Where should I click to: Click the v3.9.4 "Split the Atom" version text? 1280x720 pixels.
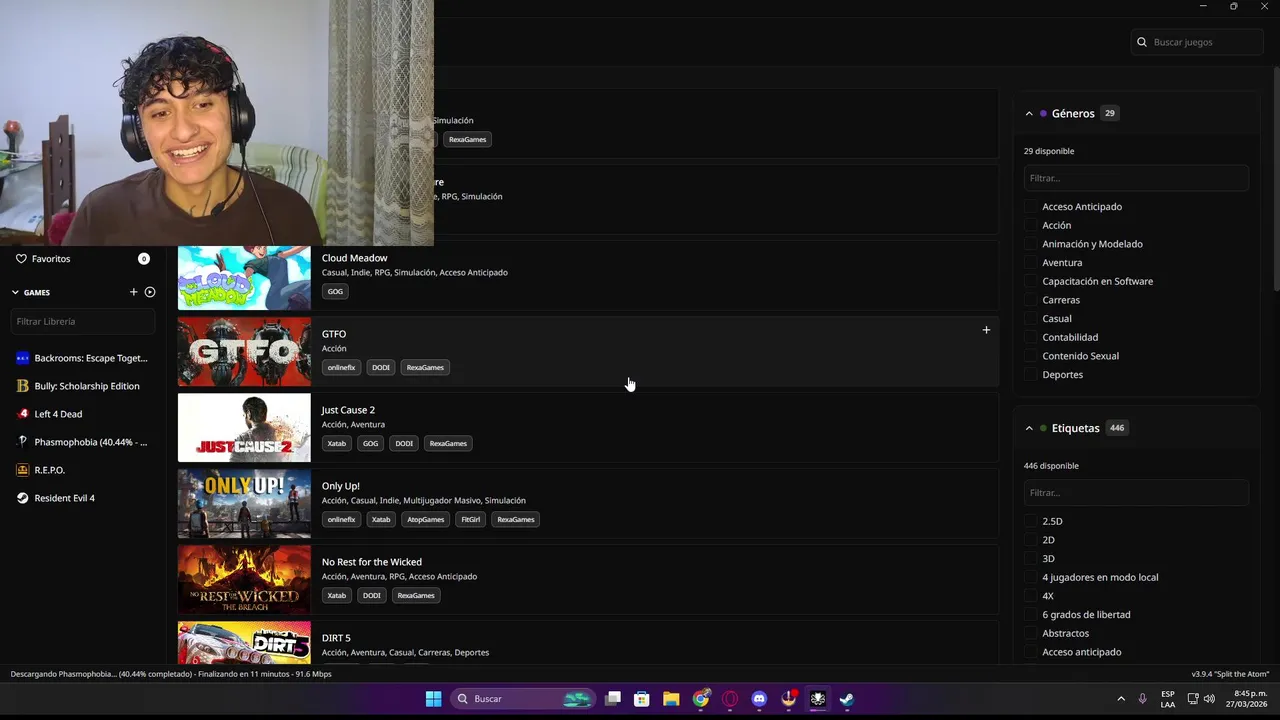1230,674
